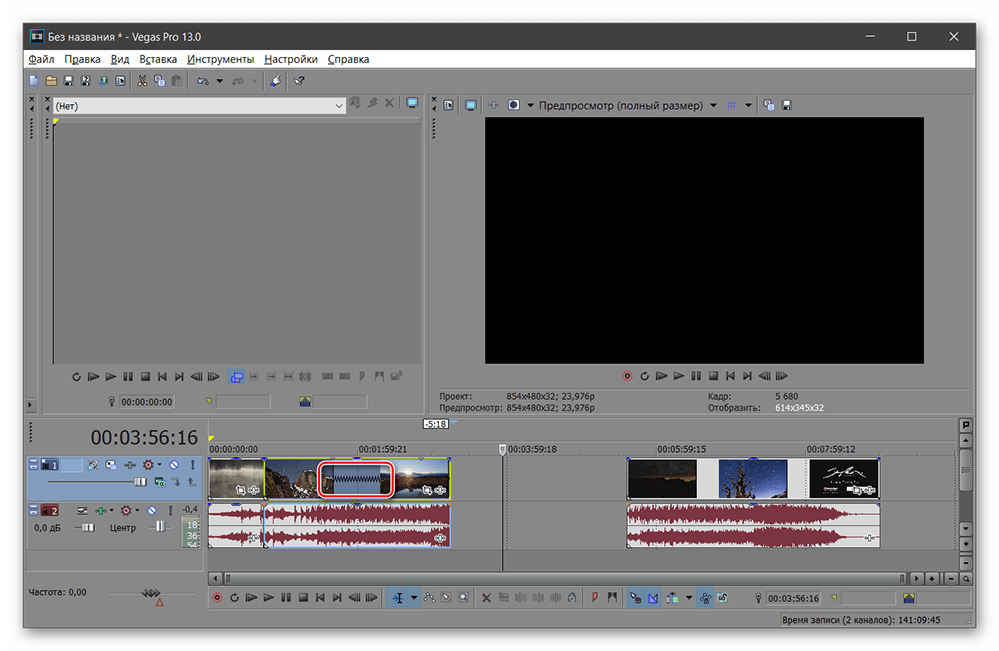
Task: Copy the selection from the main toolbar
Action: [159, 81]
